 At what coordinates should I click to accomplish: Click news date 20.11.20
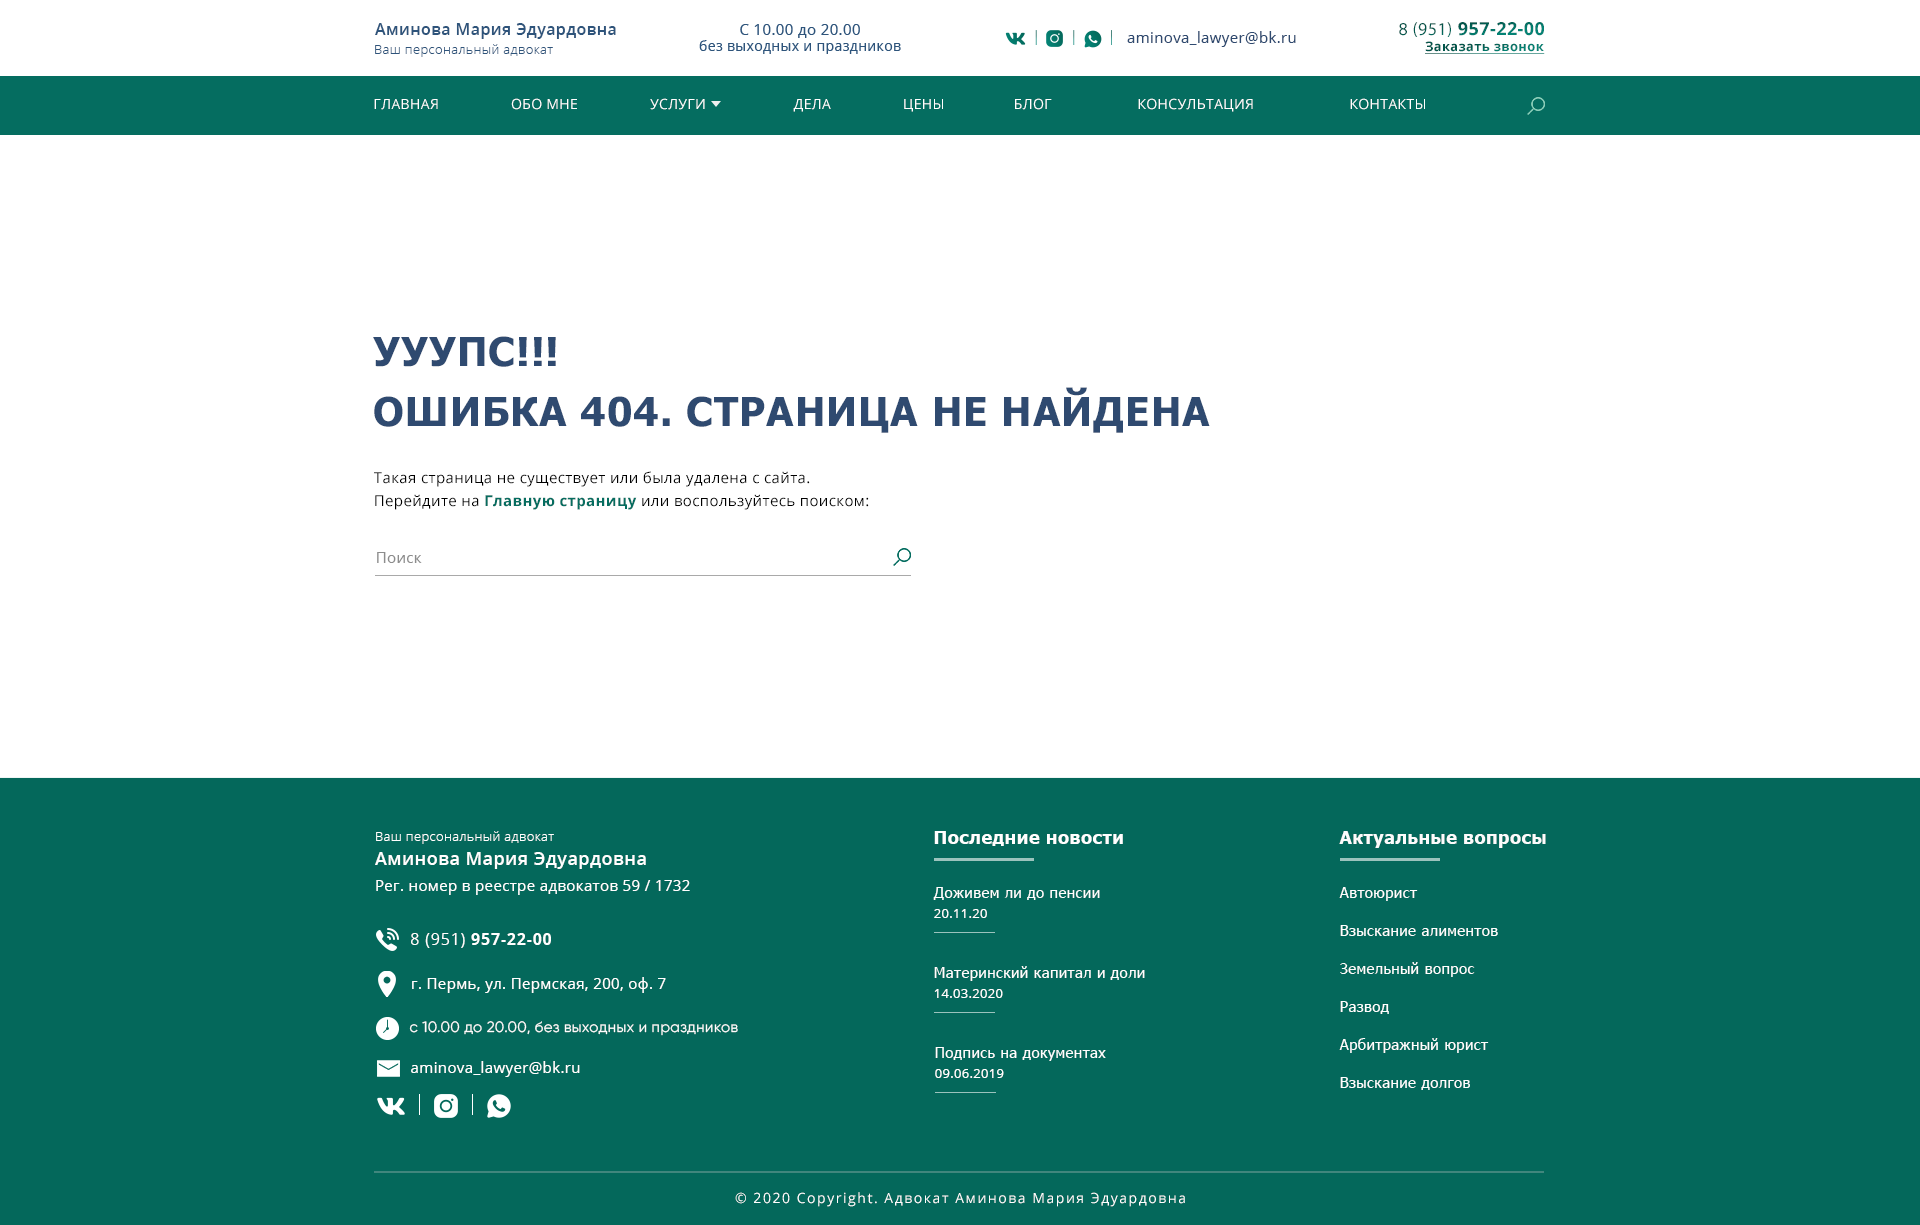(x=960, y=914)
